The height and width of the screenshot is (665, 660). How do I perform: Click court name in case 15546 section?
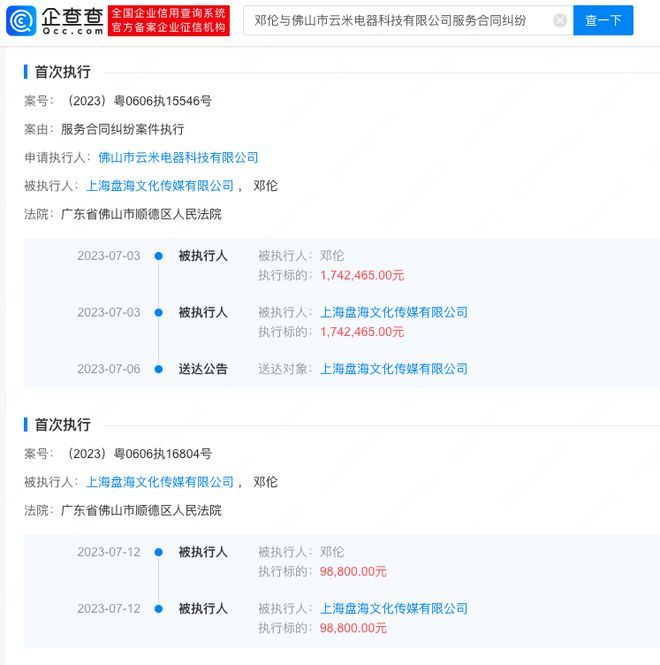[x=141, y=214]
